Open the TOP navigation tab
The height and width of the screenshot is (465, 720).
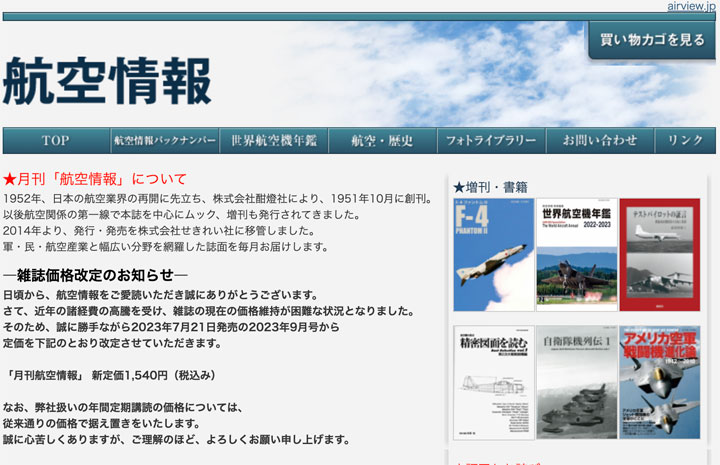(56, 141)
